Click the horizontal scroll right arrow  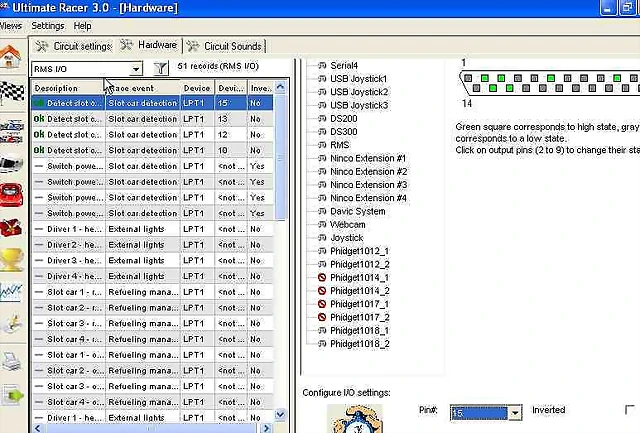(x=266, y=428)
